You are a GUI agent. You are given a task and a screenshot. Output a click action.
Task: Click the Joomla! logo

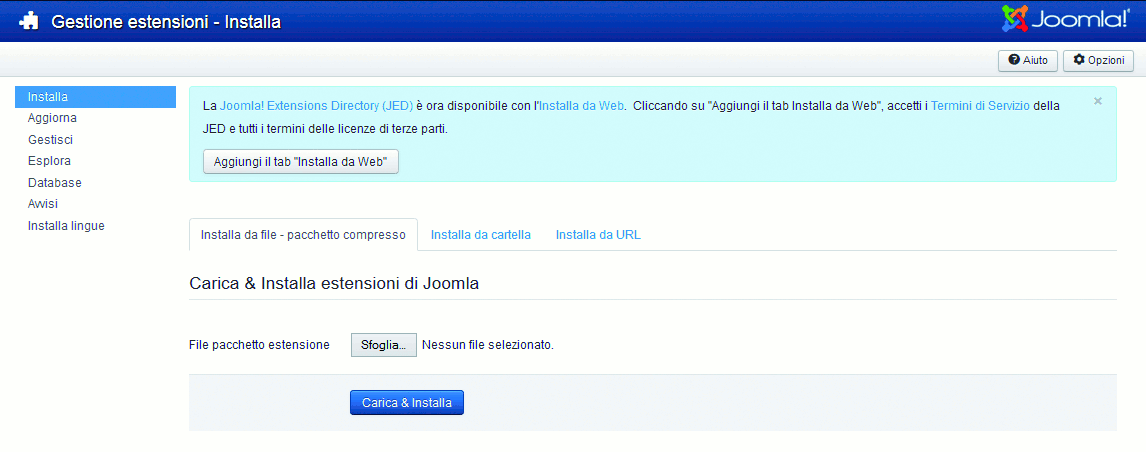[1065, 20]
